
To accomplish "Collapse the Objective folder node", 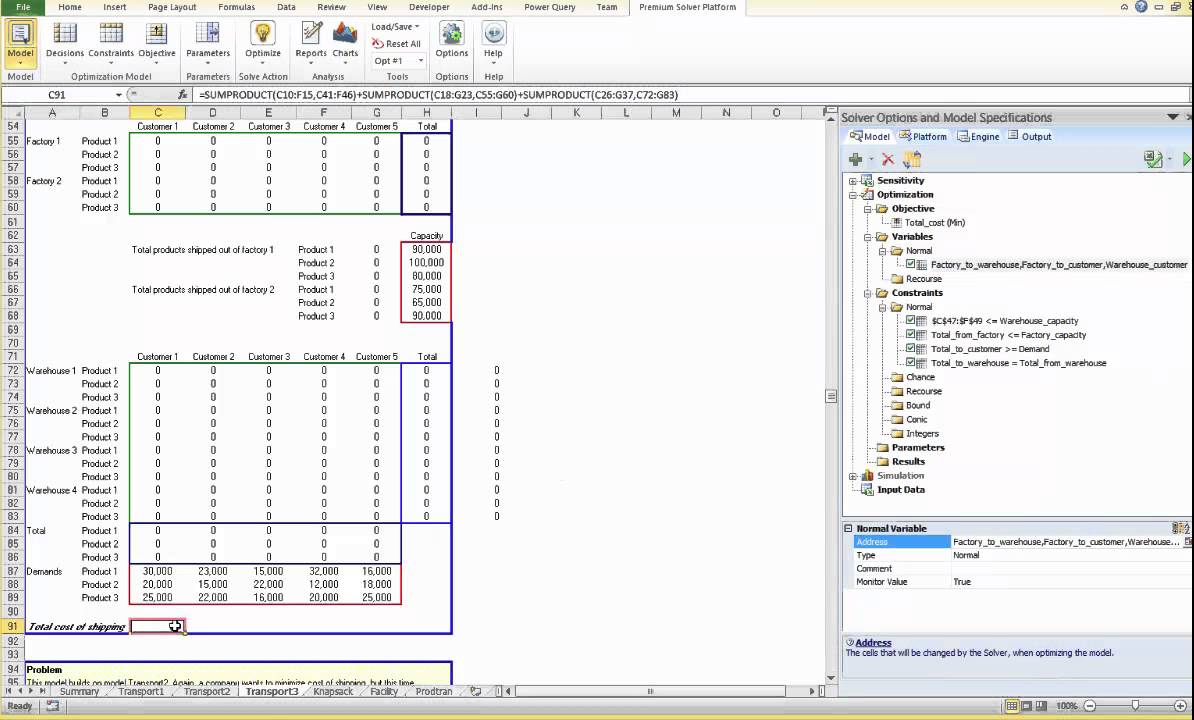I will [867, 209].
